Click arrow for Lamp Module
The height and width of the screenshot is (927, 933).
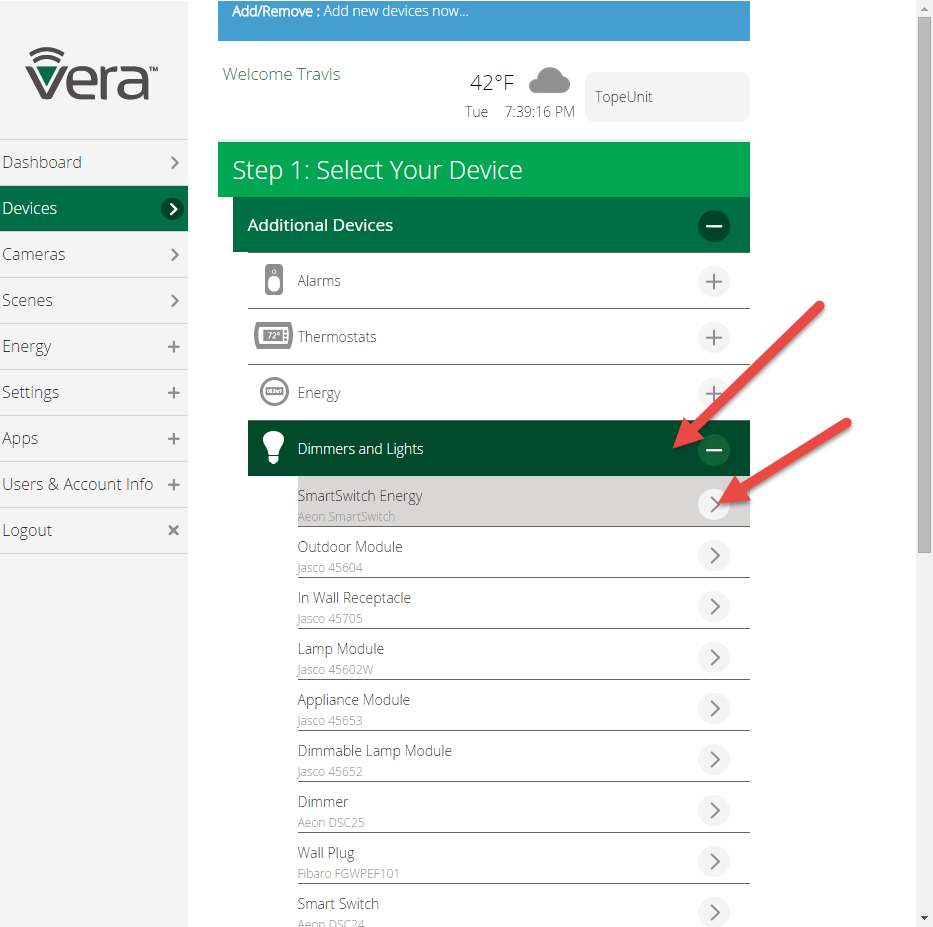pyautogui.click(x=713, y=657)
